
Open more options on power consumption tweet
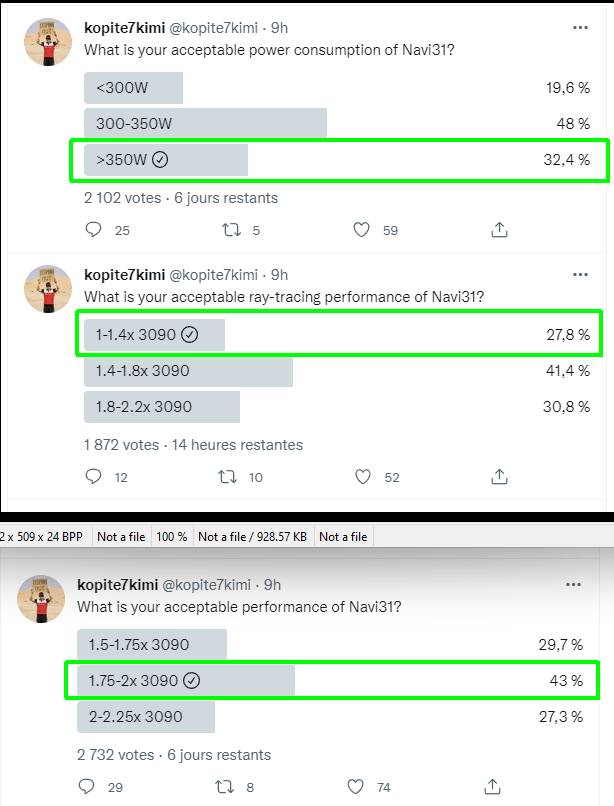pyautogui.click(x=580, y=27)
